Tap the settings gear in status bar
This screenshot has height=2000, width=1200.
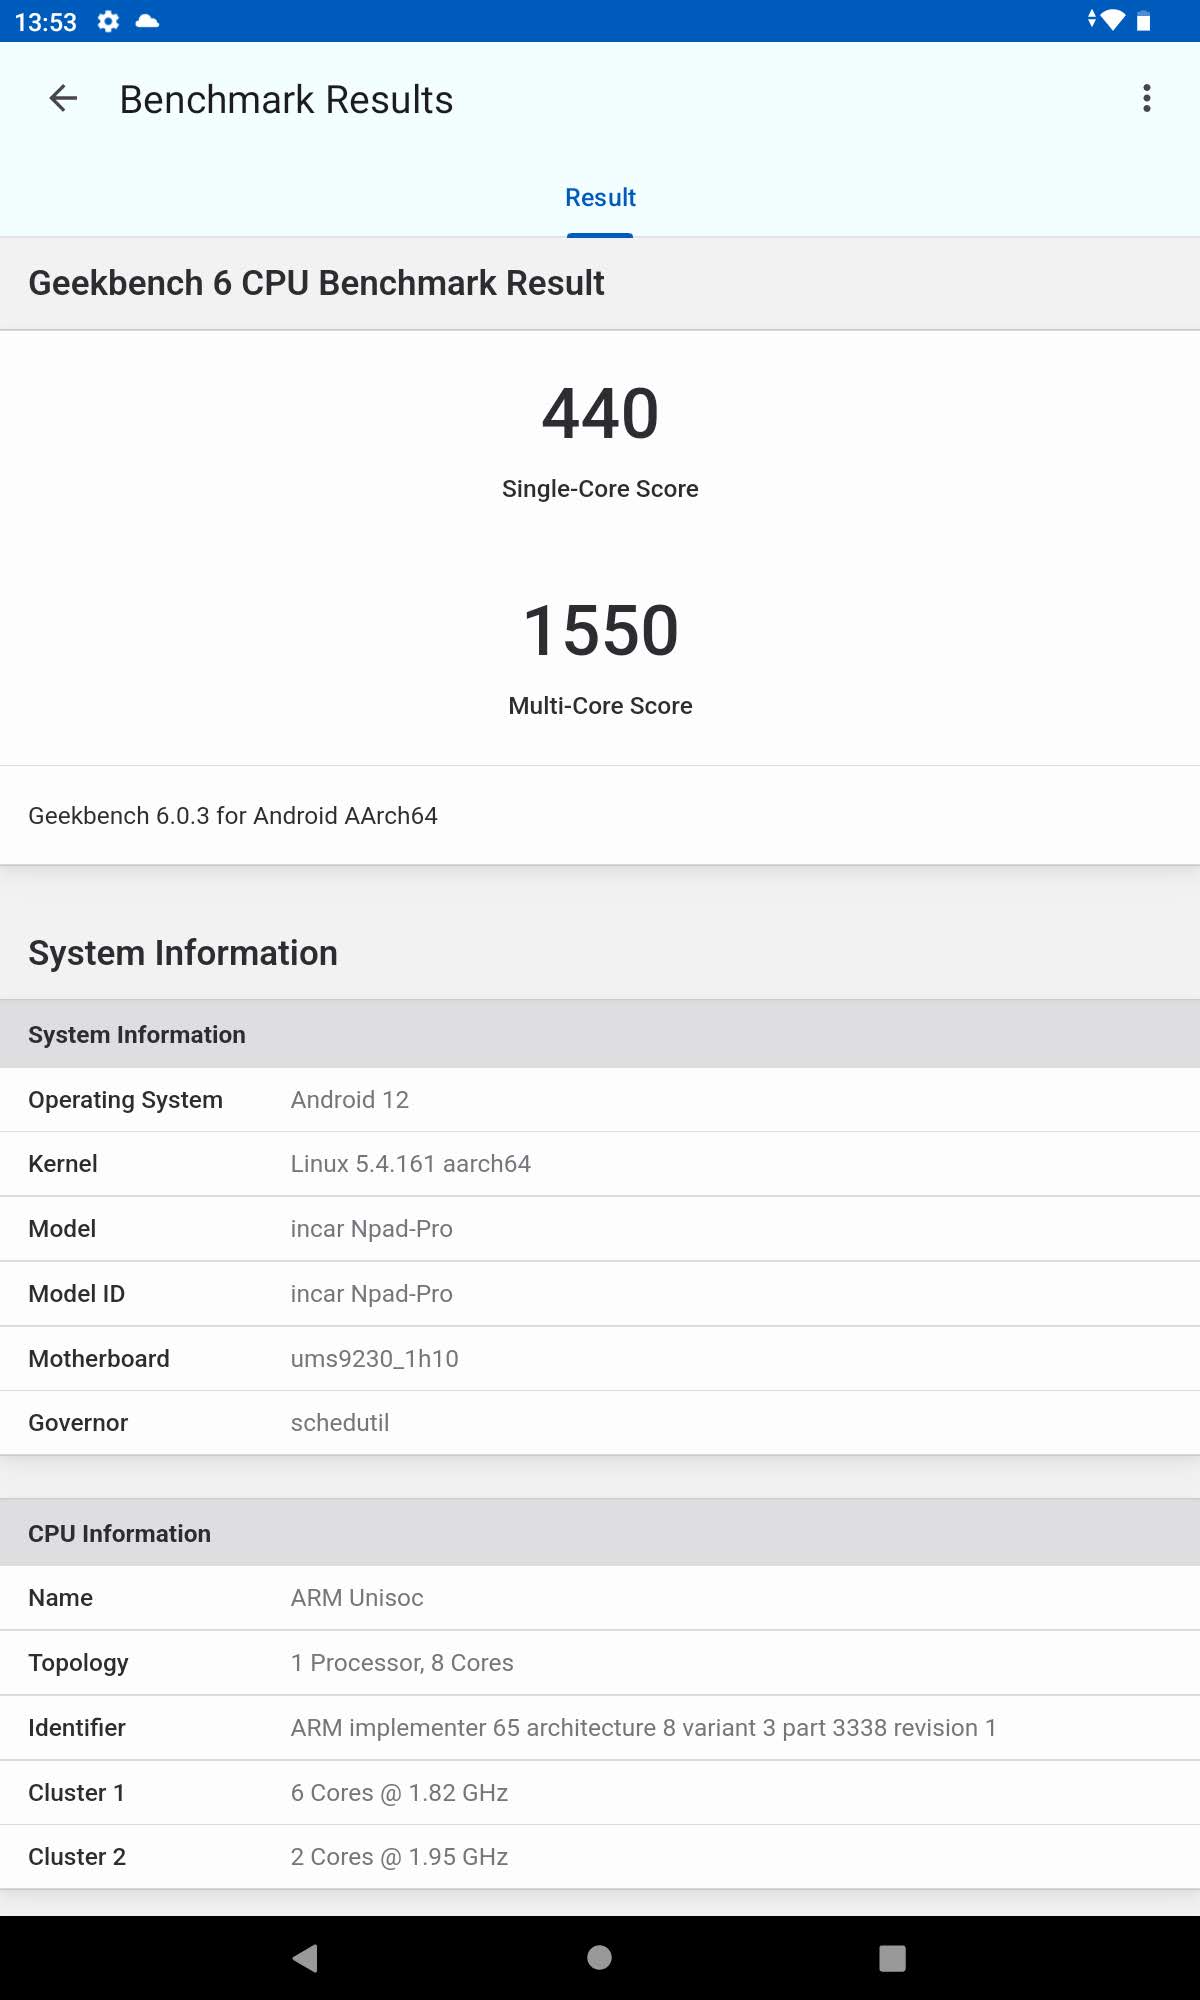(108, 21)
